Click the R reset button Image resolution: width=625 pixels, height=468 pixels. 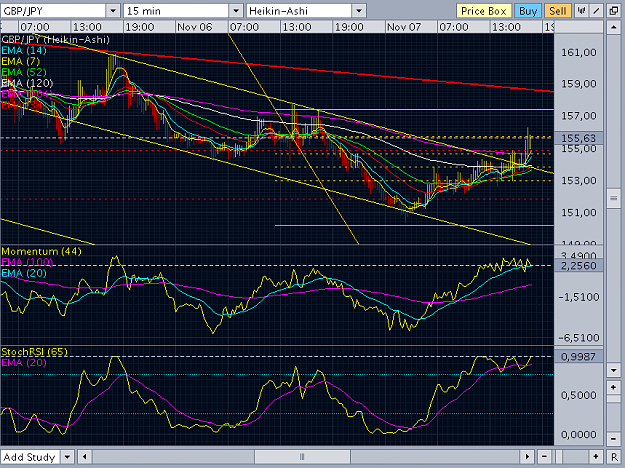tap(614, 457)
